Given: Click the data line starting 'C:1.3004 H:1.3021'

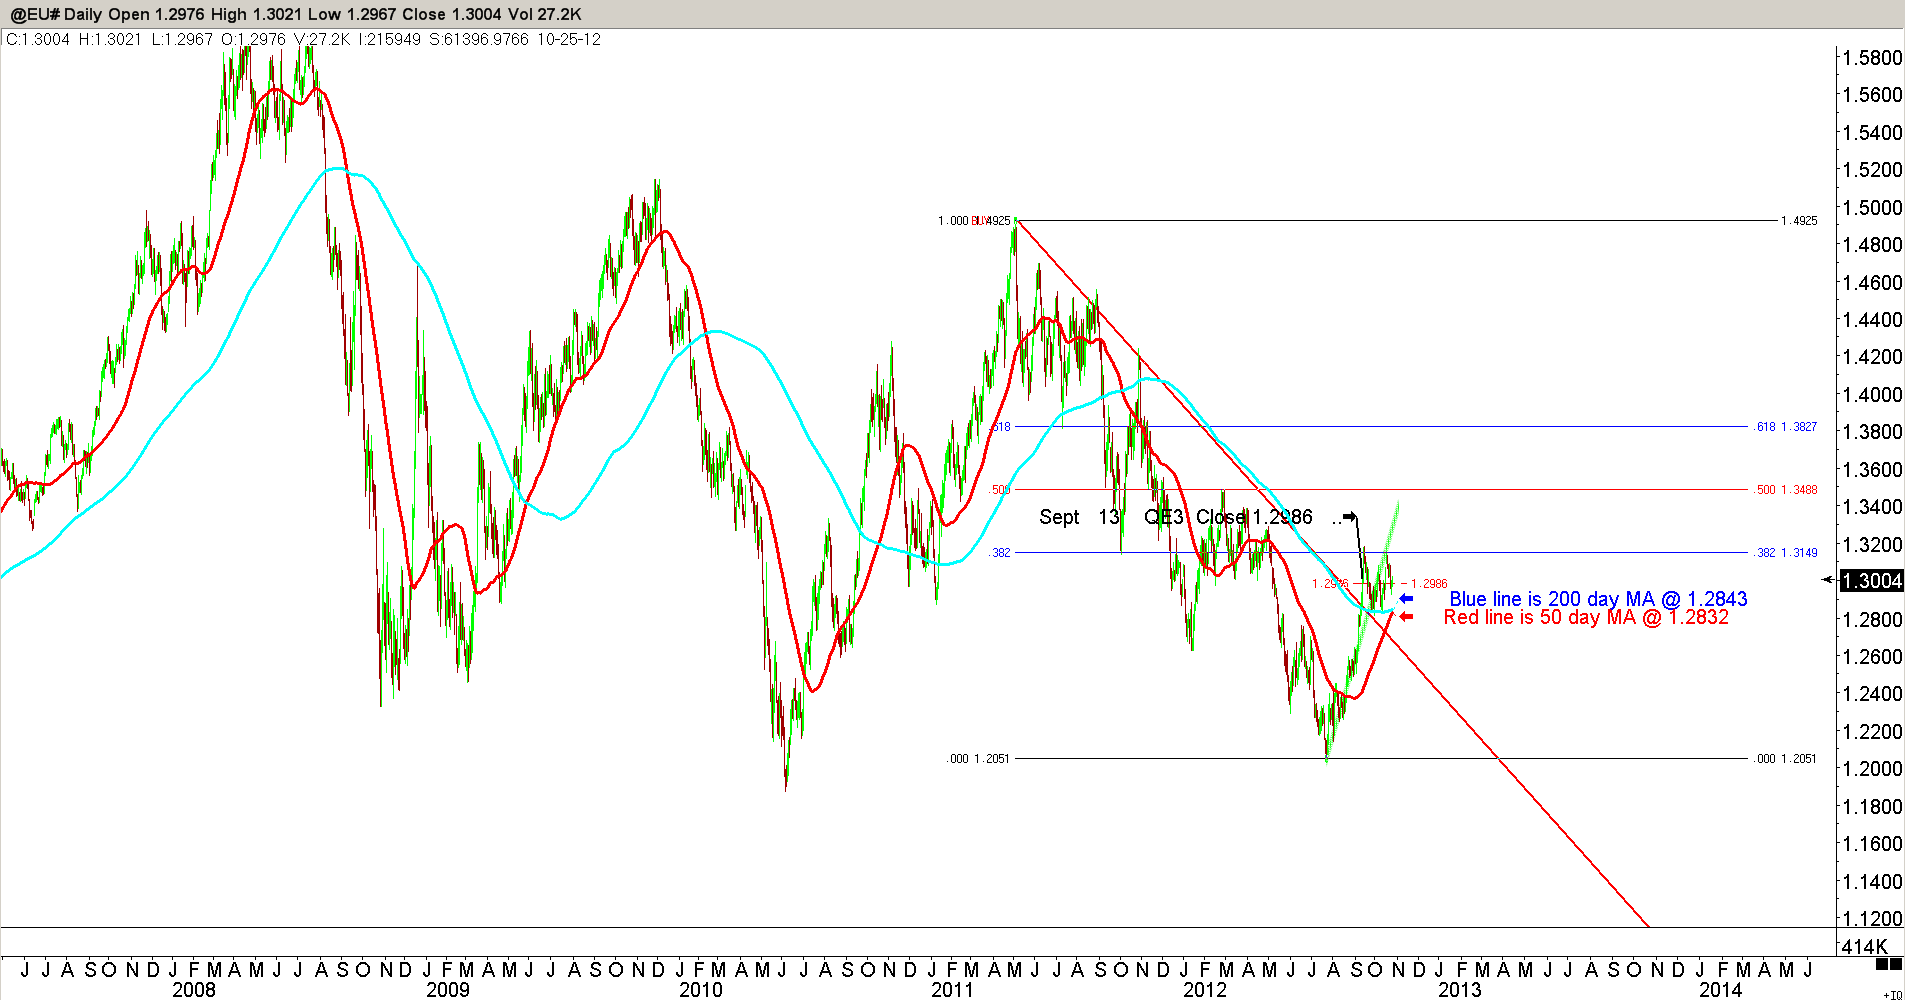Looking at the screenshot, I should pos(303,39).
